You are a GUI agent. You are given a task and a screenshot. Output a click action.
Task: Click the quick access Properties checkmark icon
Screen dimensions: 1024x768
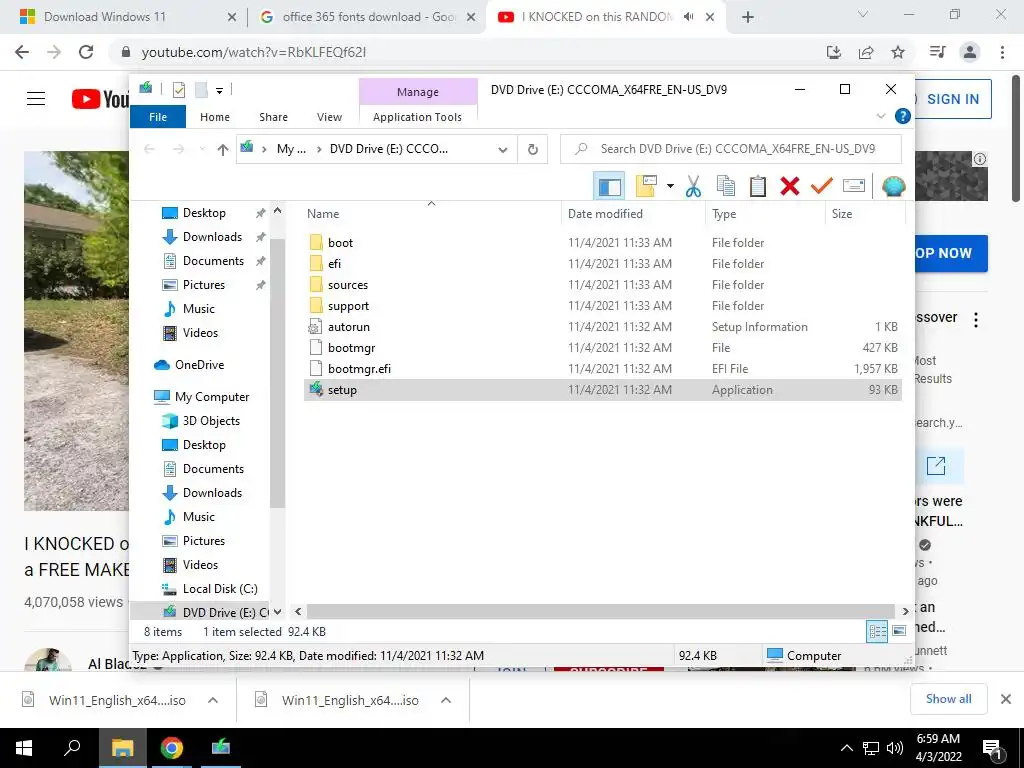(178, 90)
